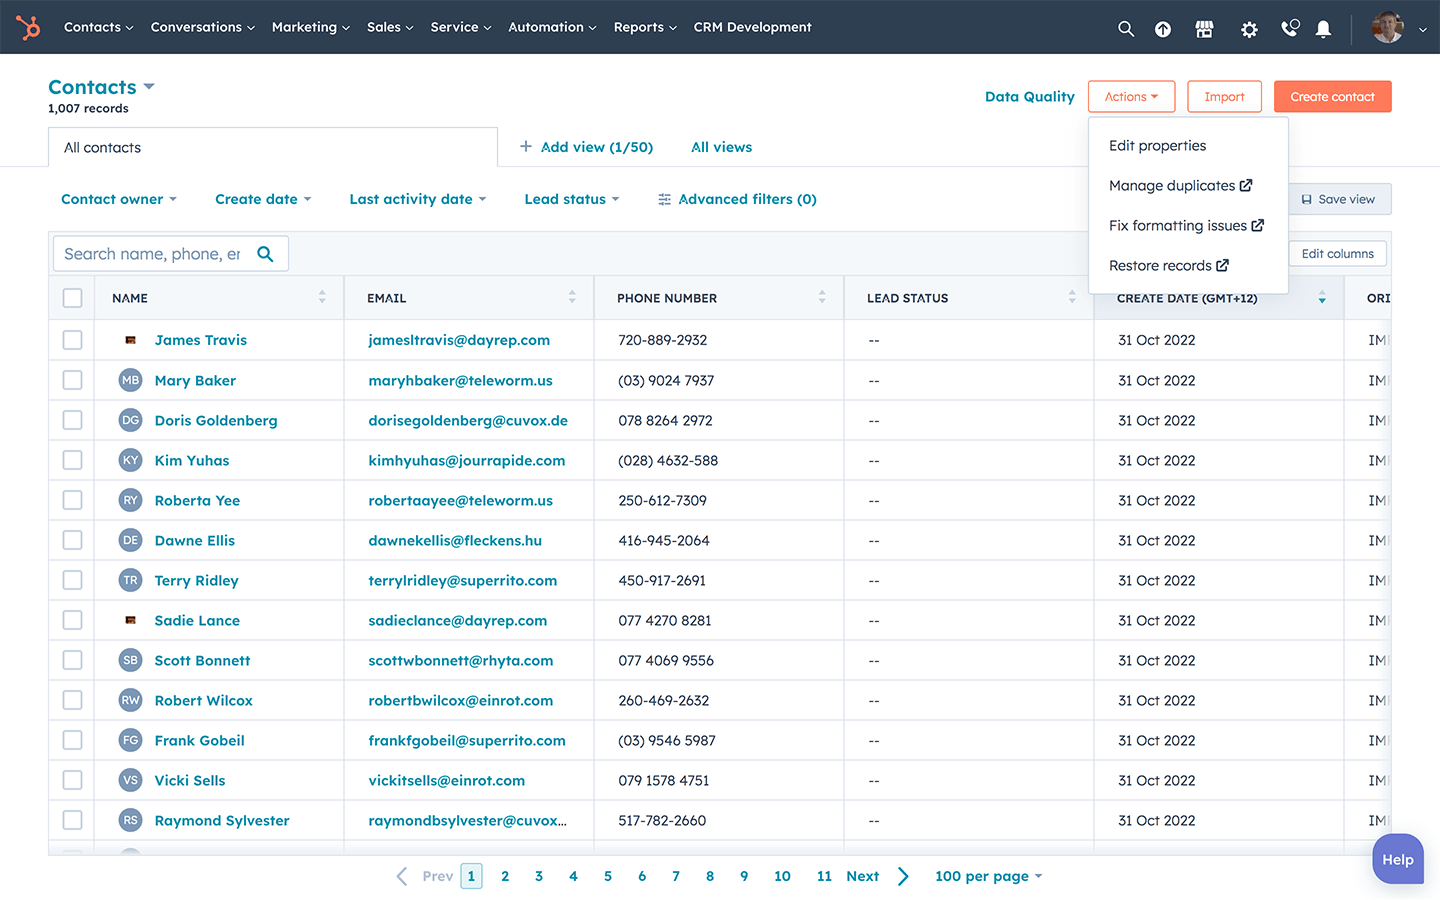Click the upgrade arrow icon in the top bar
Screen dimensions: 1440x900
point(1163,29)
